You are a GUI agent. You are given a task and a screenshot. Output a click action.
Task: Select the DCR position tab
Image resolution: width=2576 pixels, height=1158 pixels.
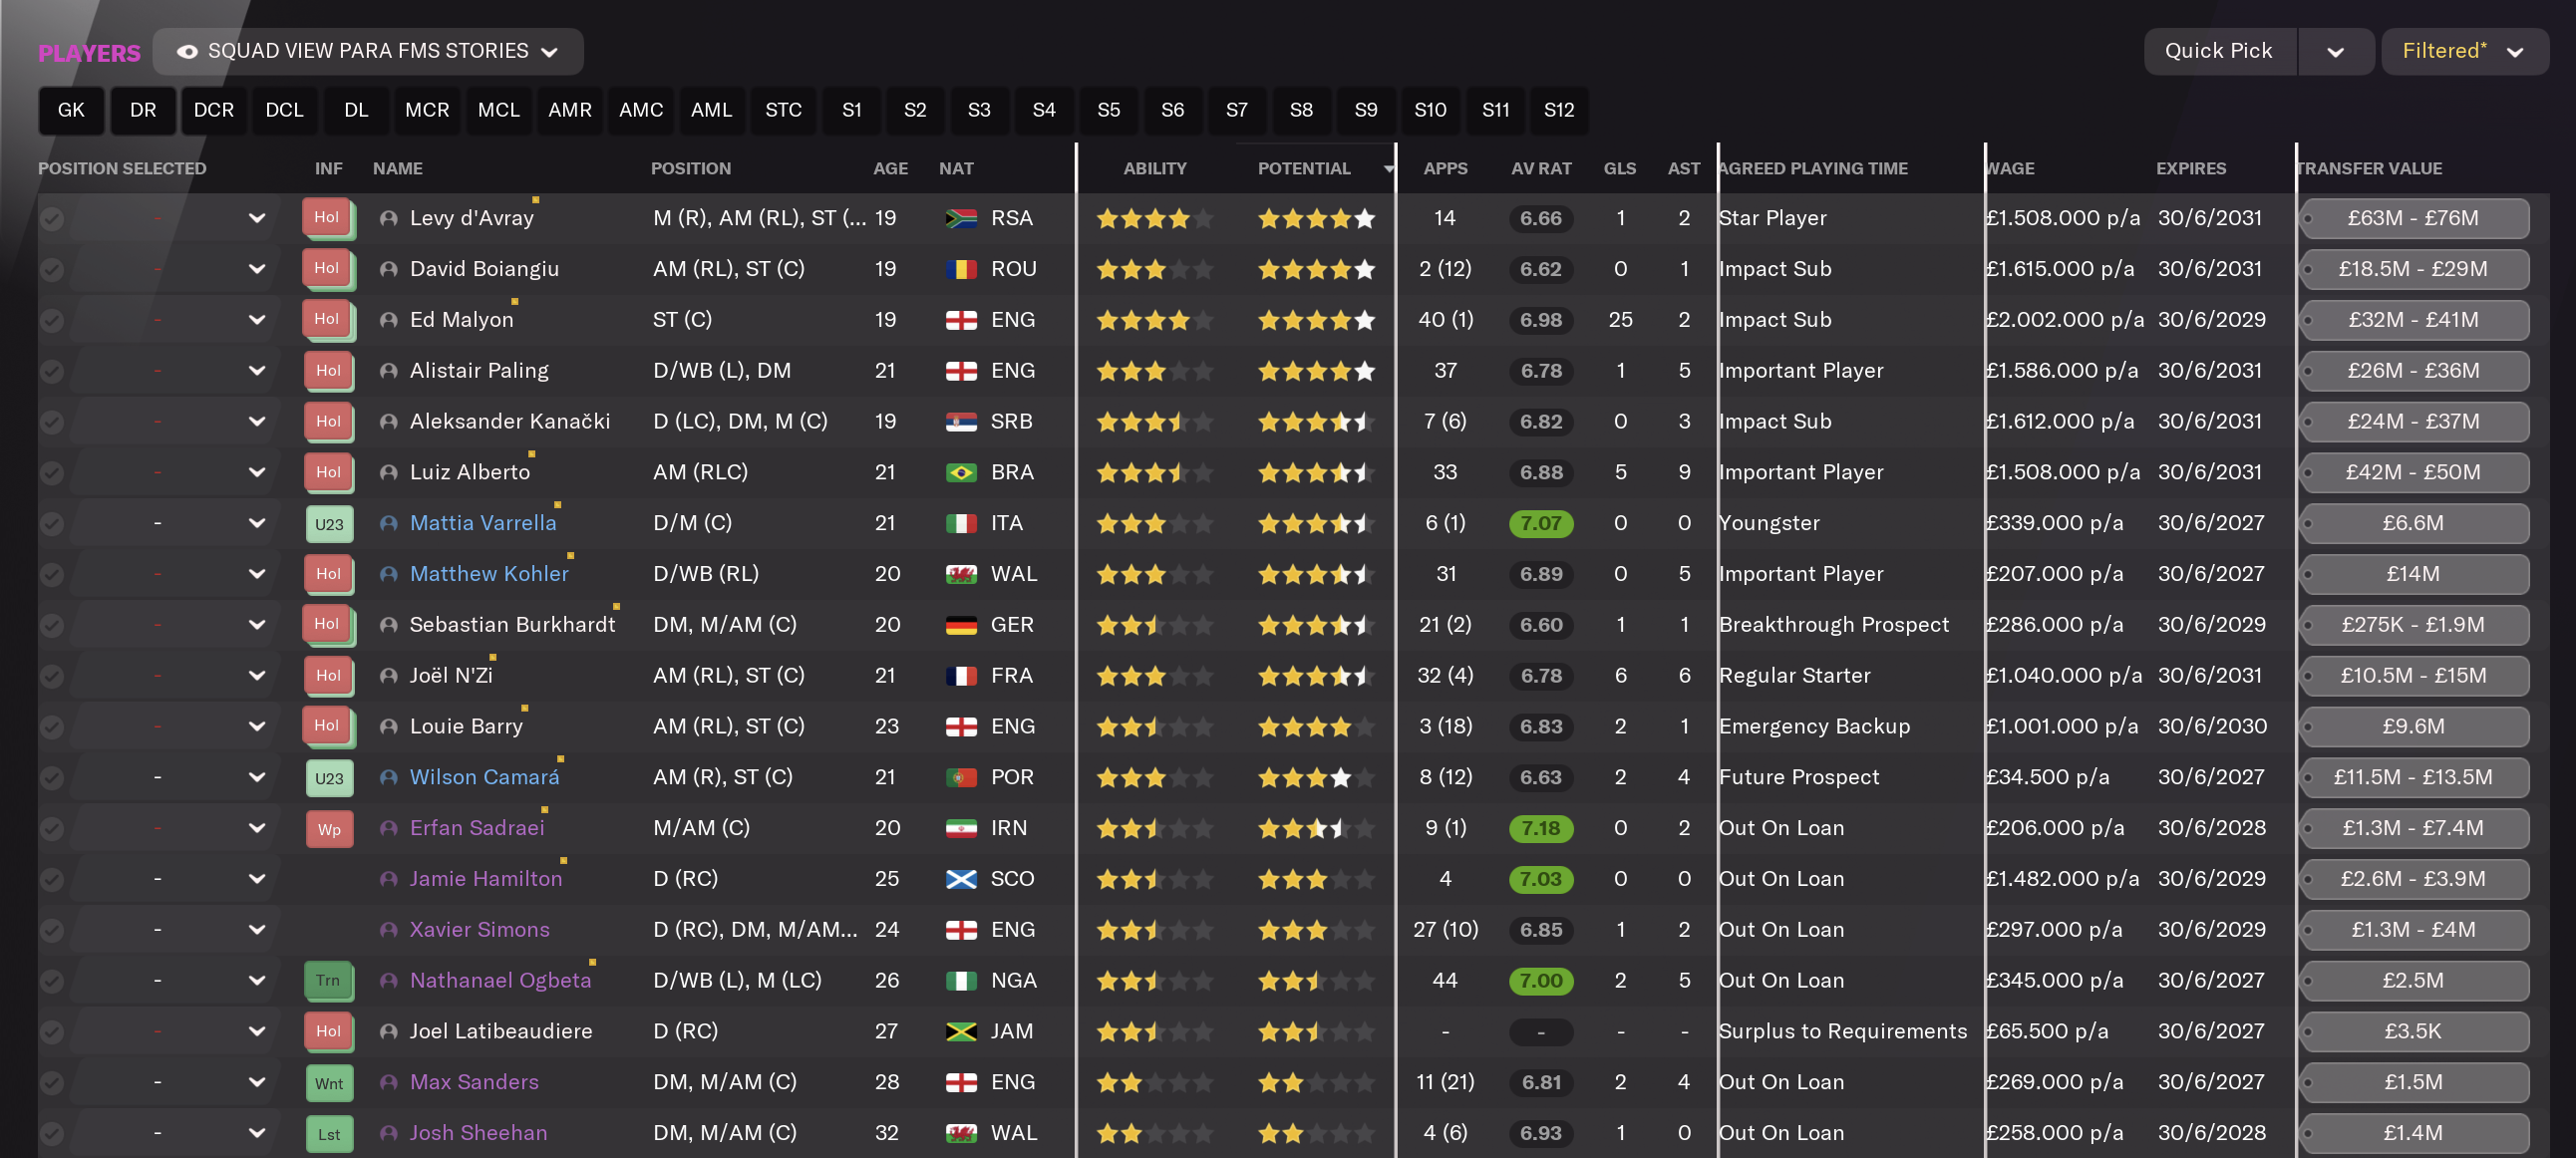tap(213, 110)
